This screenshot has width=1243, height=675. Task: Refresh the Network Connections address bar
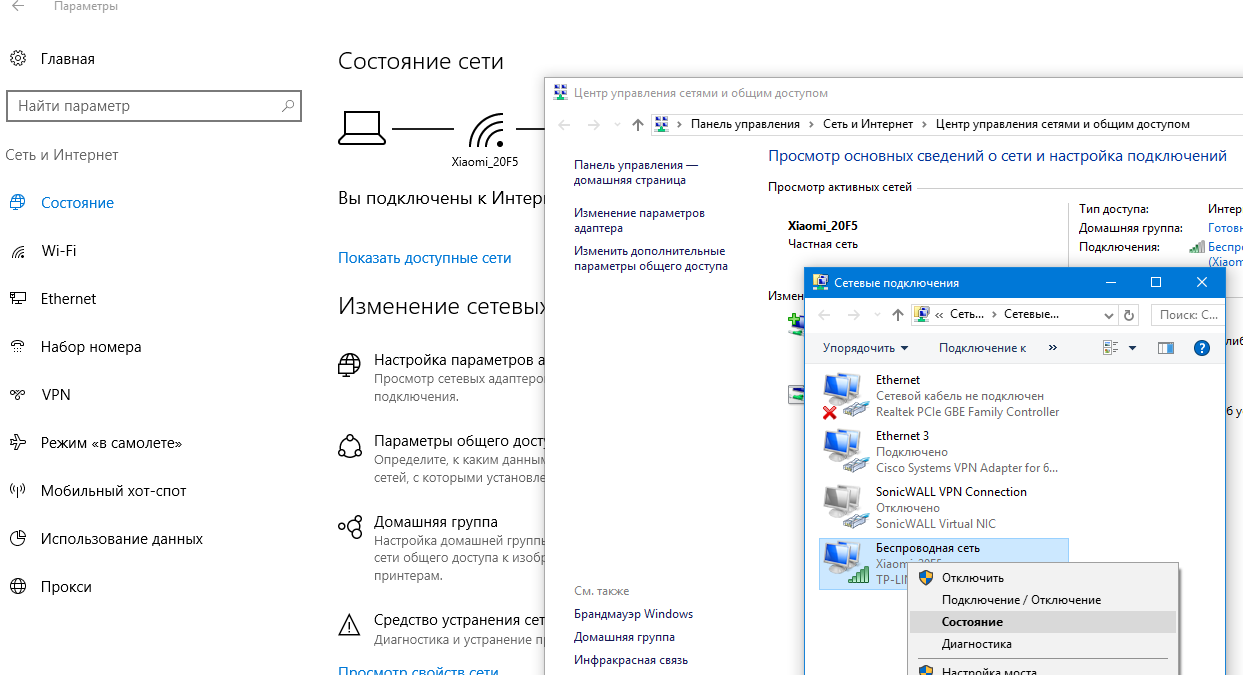1129,314
